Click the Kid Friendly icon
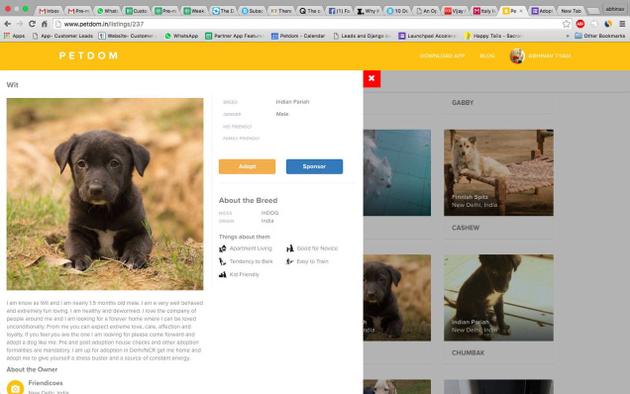The height and width of the screenshot is (394, 630). coord(223,275)
